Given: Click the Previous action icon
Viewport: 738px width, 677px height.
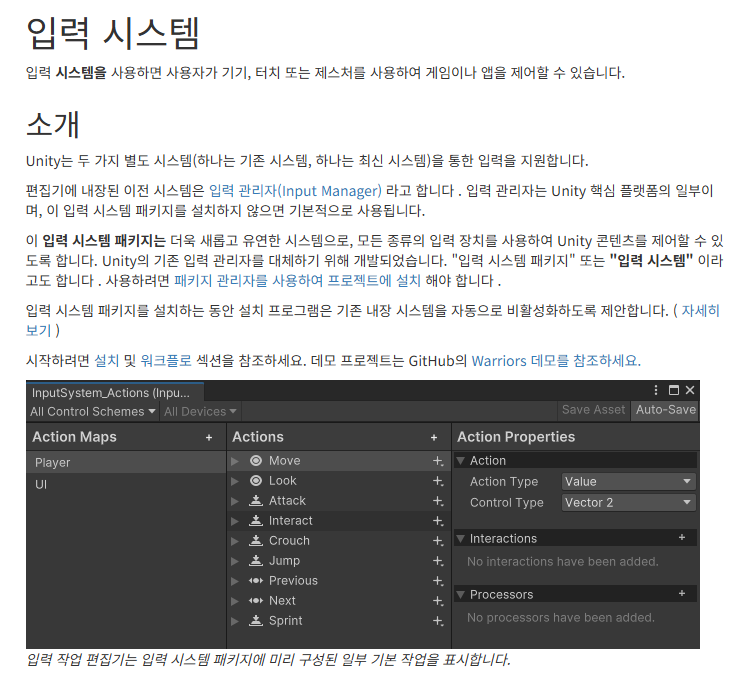Looking at the screenshot, I should pyautogui.click(x=256, y=581).
